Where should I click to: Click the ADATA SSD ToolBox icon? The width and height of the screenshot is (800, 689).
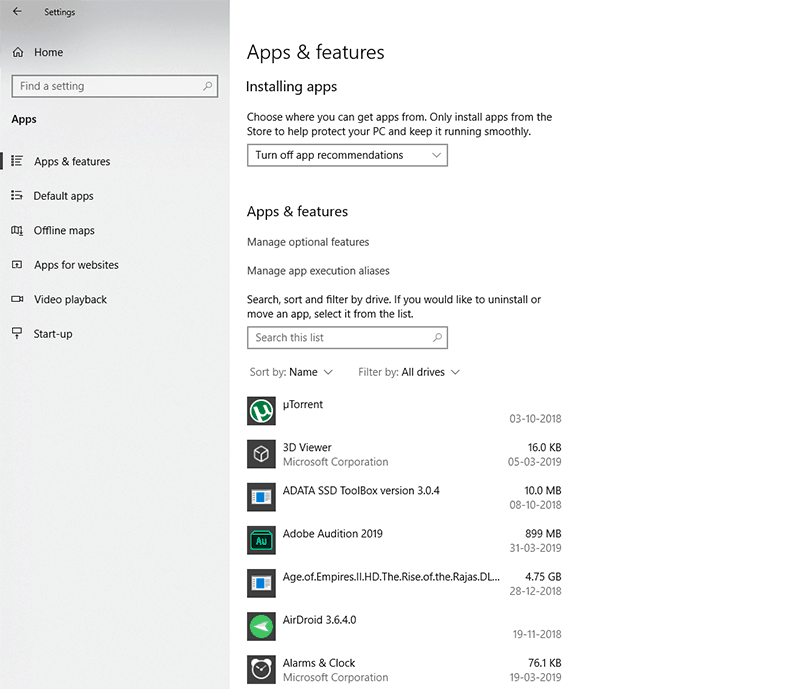[x=261, y=497]
